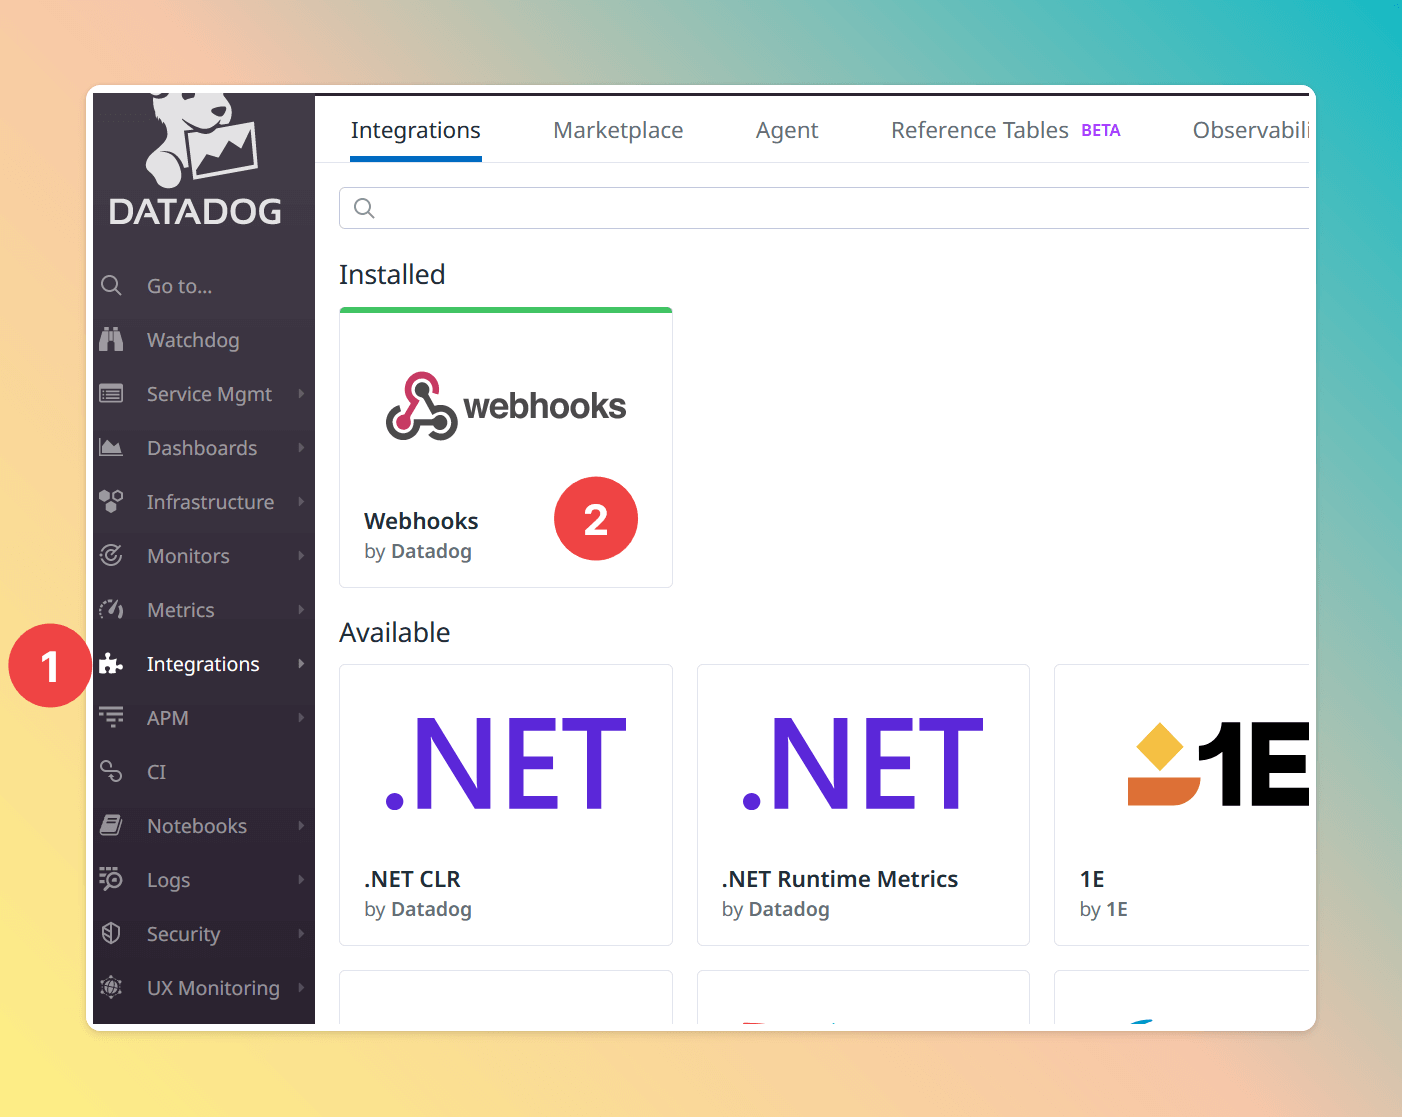Open the .NET CLR integration title
Screen dimensions: 1402x1117
[412, 879]
